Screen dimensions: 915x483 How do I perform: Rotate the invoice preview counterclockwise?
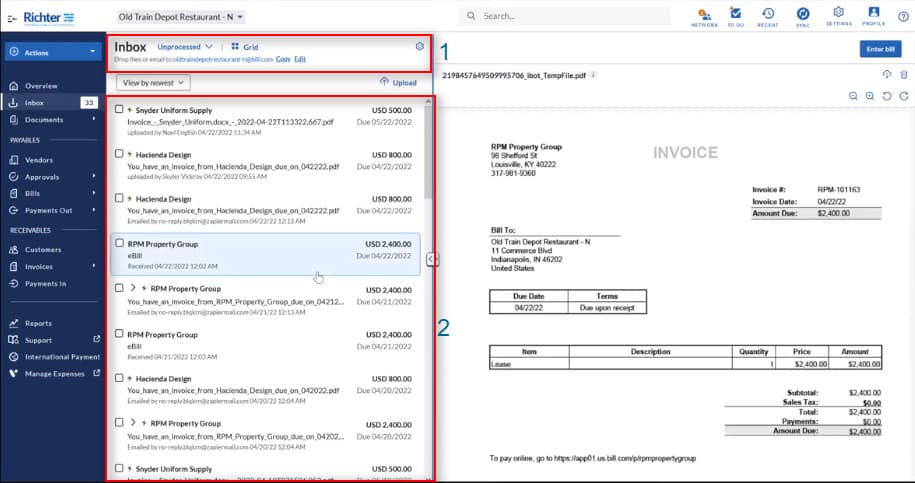887,96
